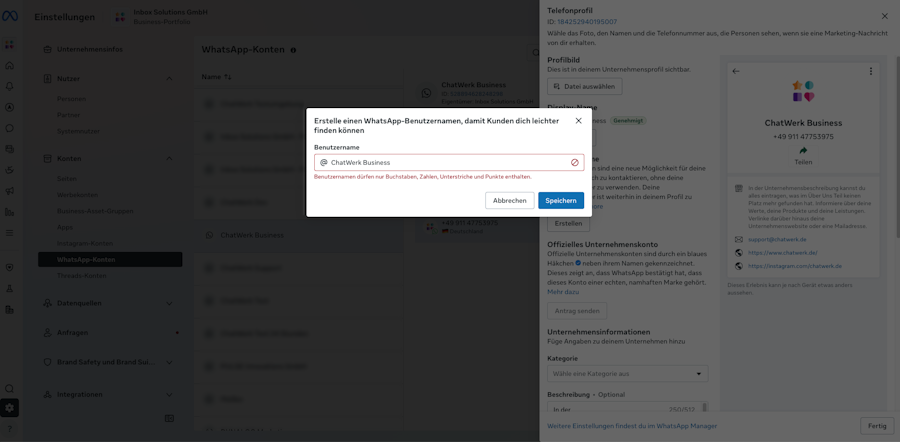Viewport: 900px width, 442px height.
Task: Open Threads-Konten
Action: (x=82, y=276)
